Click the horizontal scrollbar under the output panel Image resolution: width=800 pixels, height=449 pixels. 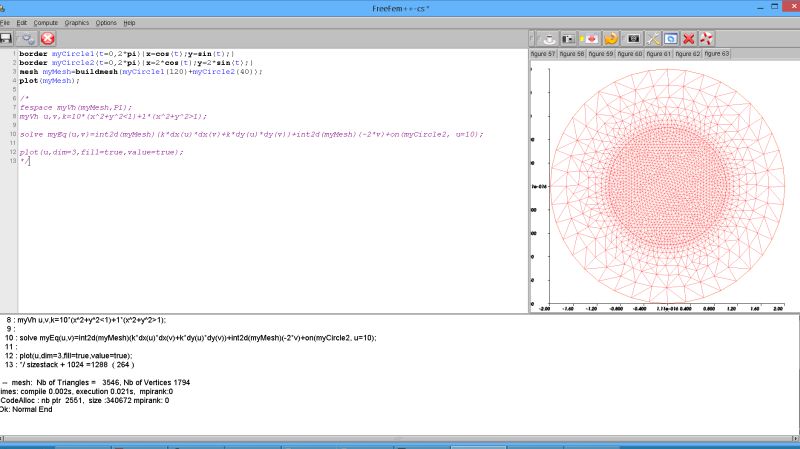[399, 439]
